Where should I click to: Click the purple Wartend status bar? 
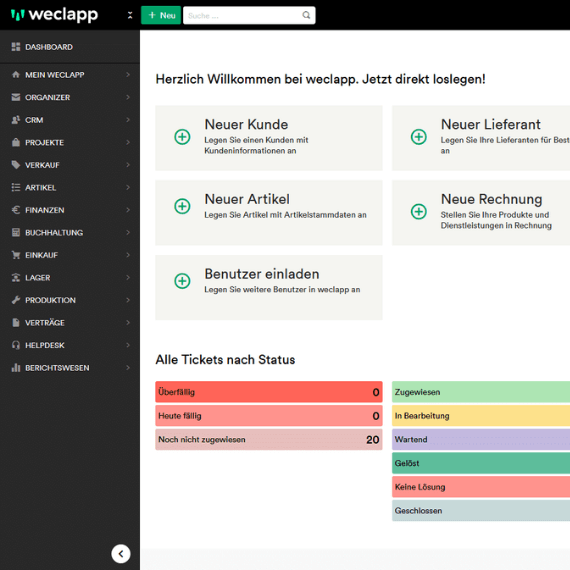(481, 439)
